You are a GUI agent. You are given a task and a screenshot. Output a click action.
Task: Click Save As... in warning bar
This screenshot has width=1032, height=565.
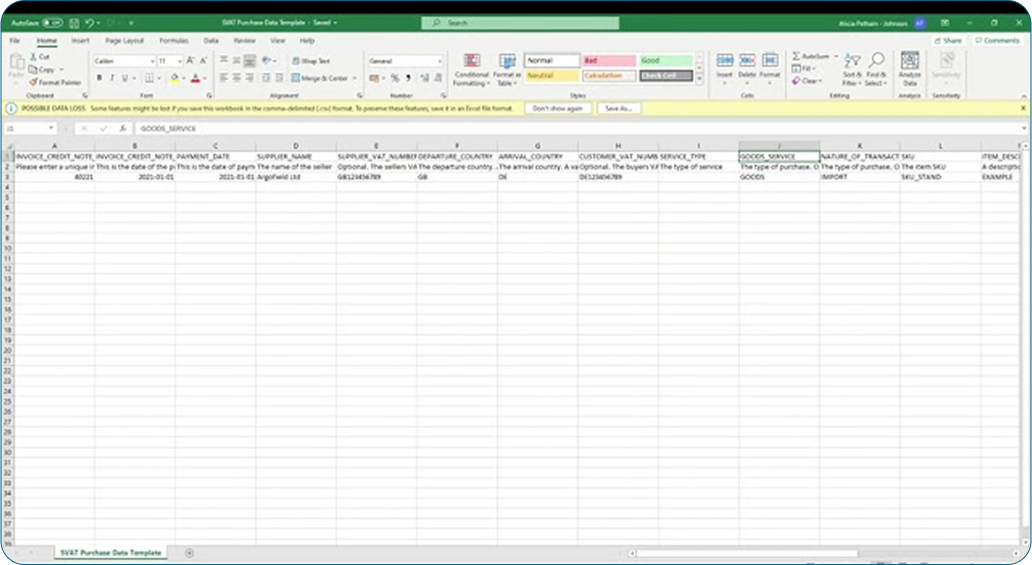618,108
